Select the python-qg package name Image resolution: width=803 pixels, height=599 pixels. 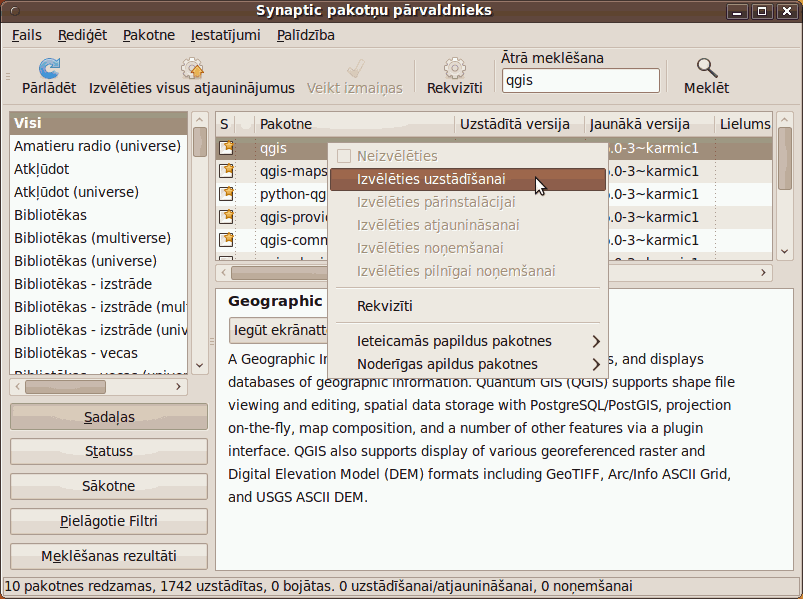293,195
